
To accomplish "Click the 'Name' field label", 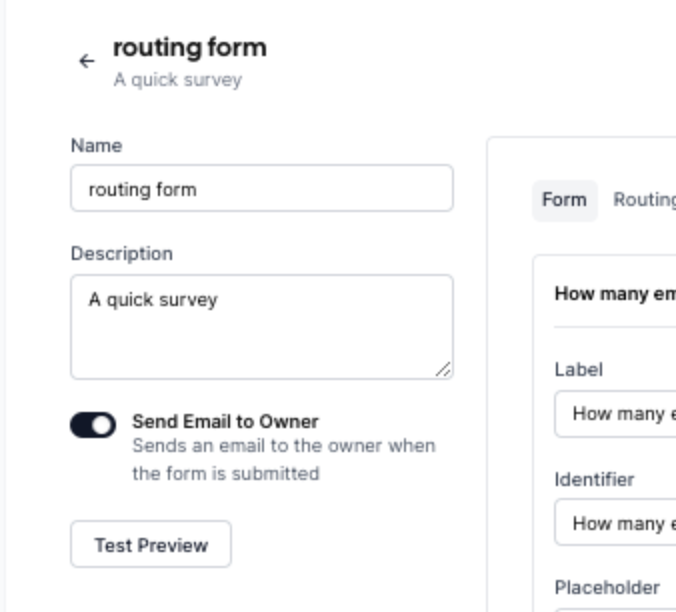I will coord(96,146).
